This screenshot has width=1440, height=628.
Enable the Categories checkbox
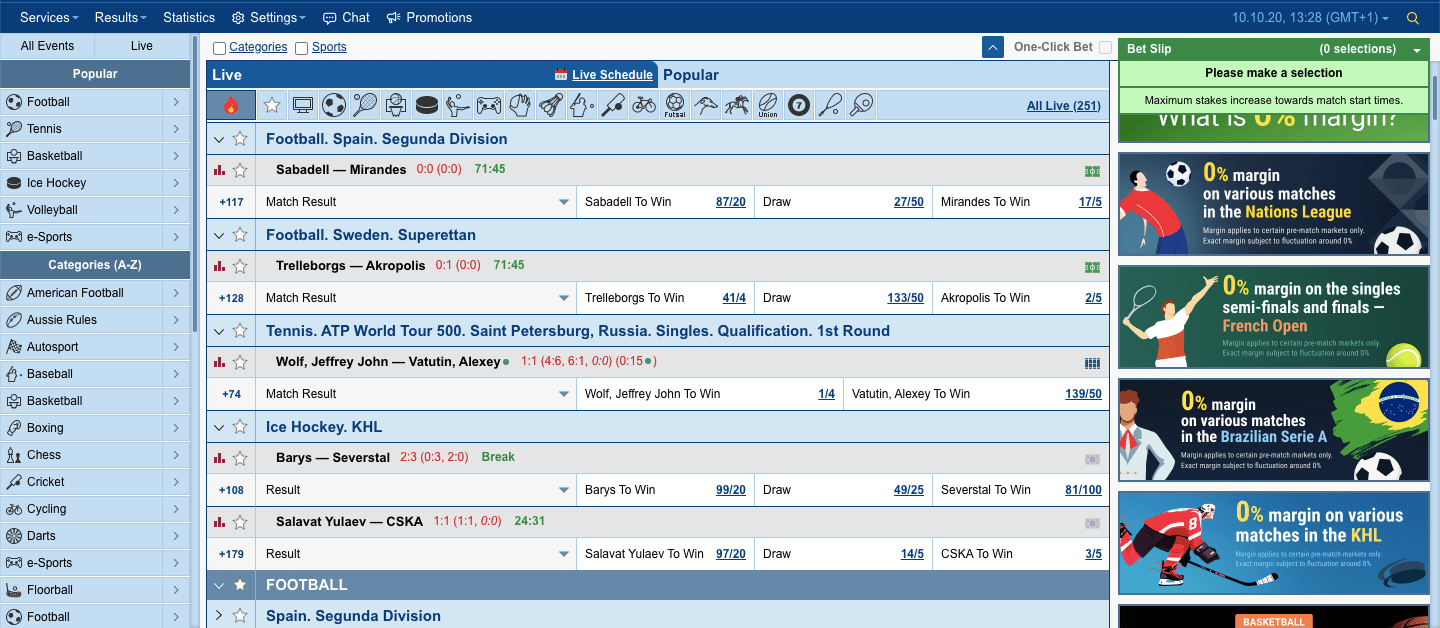[x=219, y=48]
